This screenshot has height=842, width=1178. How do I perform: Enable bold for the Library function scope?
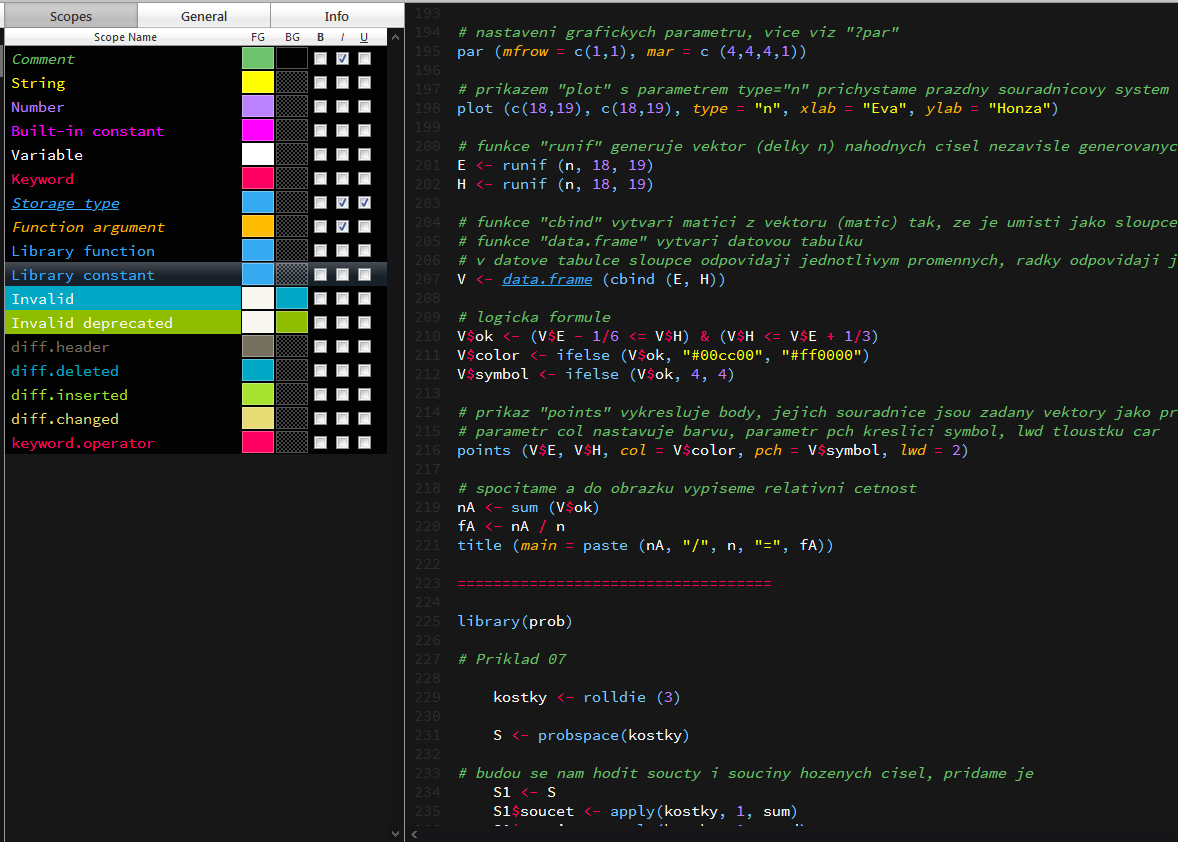(320, 251)
